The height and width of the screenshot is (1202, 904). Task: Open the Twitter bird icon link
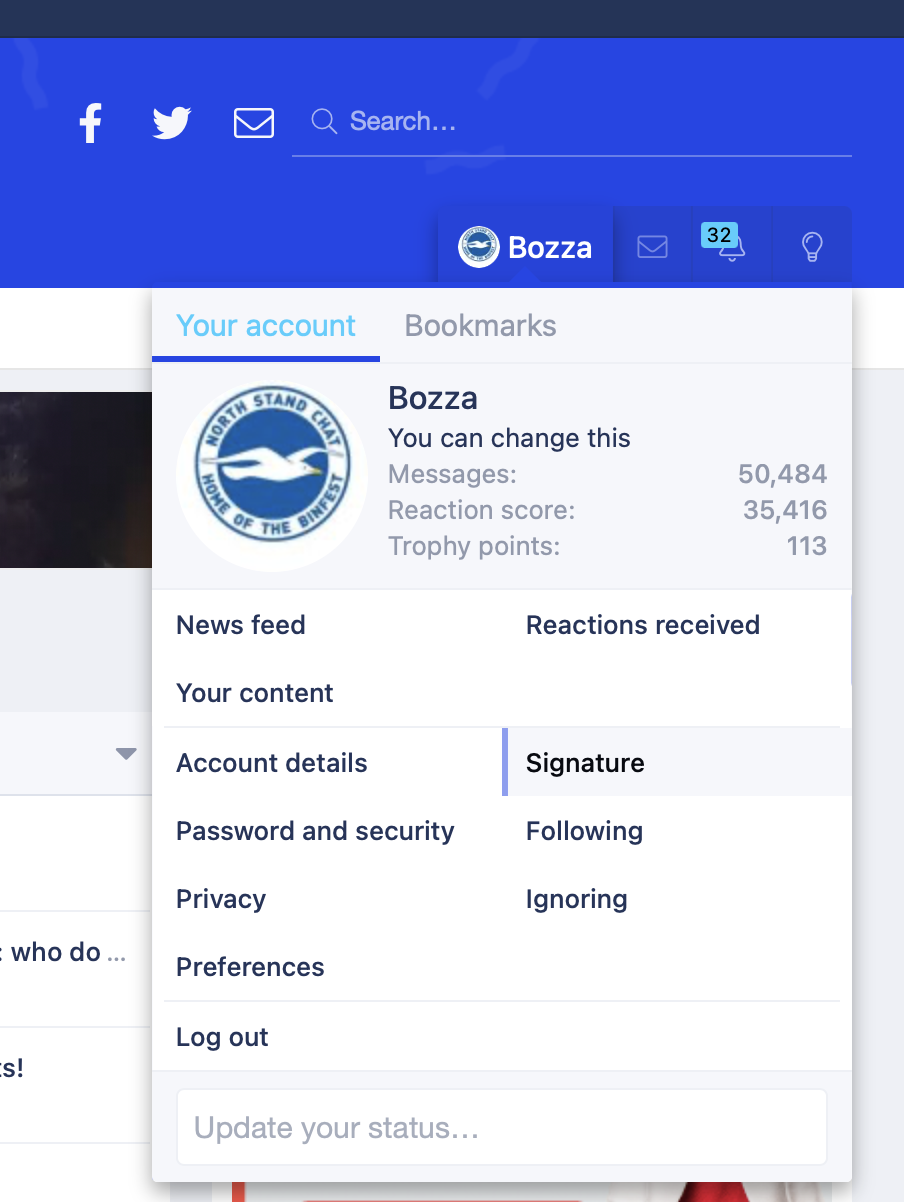[172, 123]
